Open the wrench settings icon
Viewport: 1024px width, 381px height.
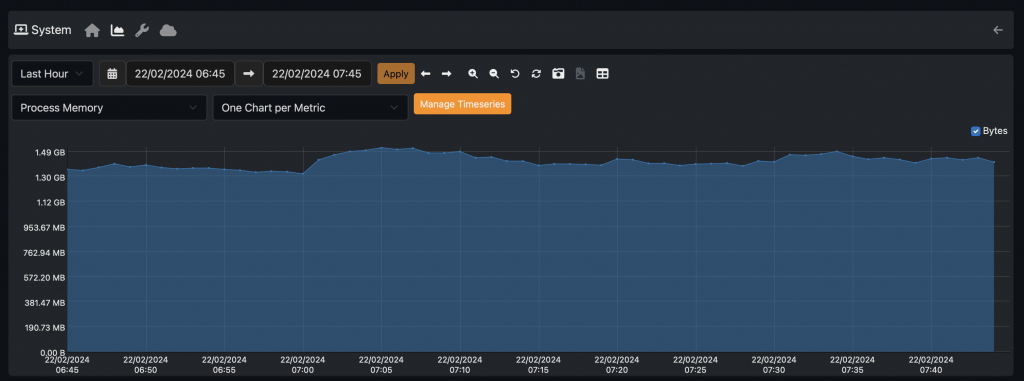142,31
